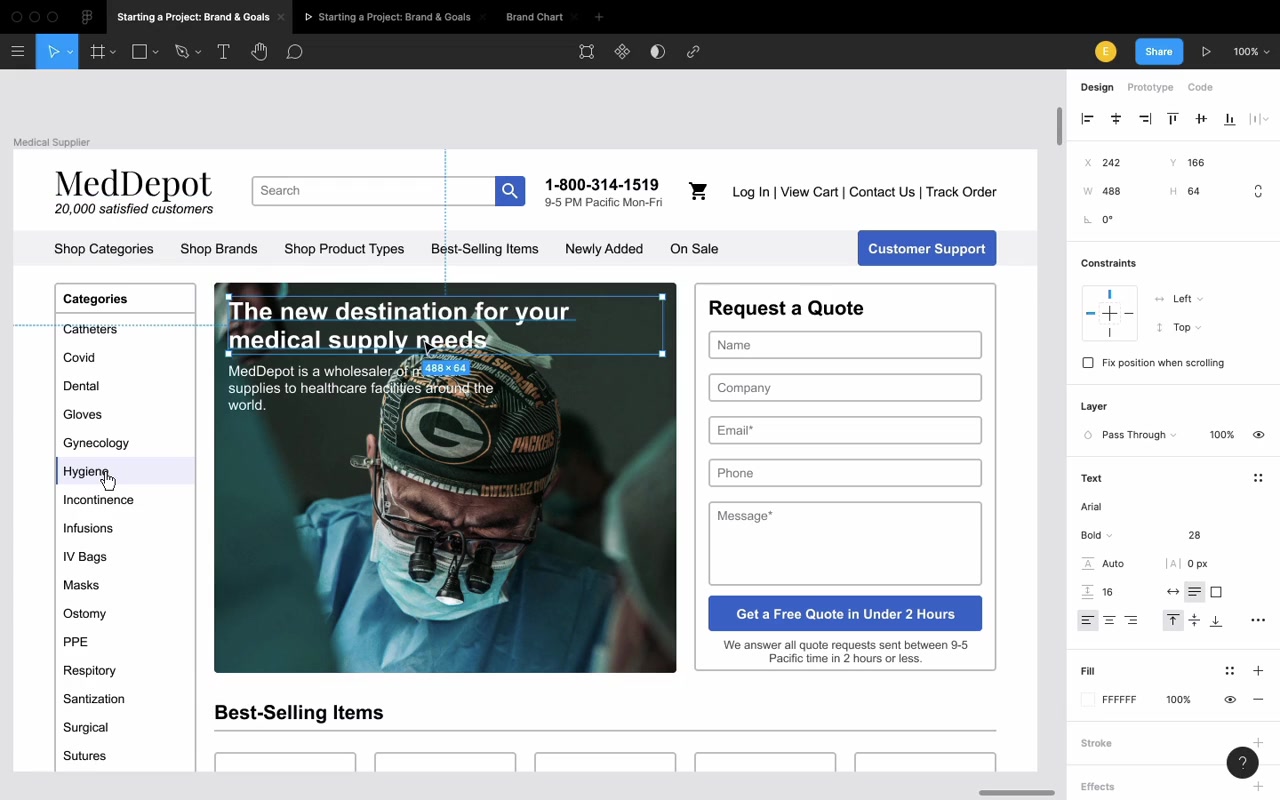1280x800 pixels.
Task: Click align horizontal centers icon
Action: coord(1116,119)
